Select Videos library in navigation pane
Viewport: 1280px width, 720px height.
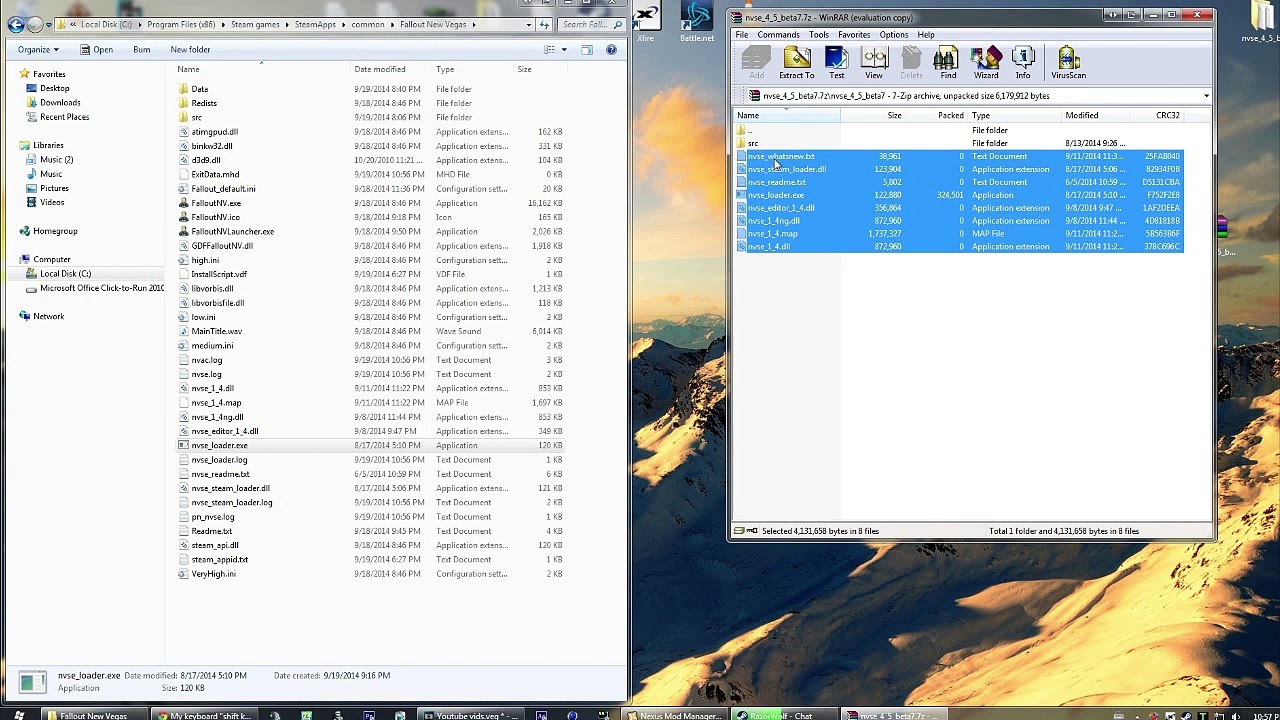click(52, 202)
